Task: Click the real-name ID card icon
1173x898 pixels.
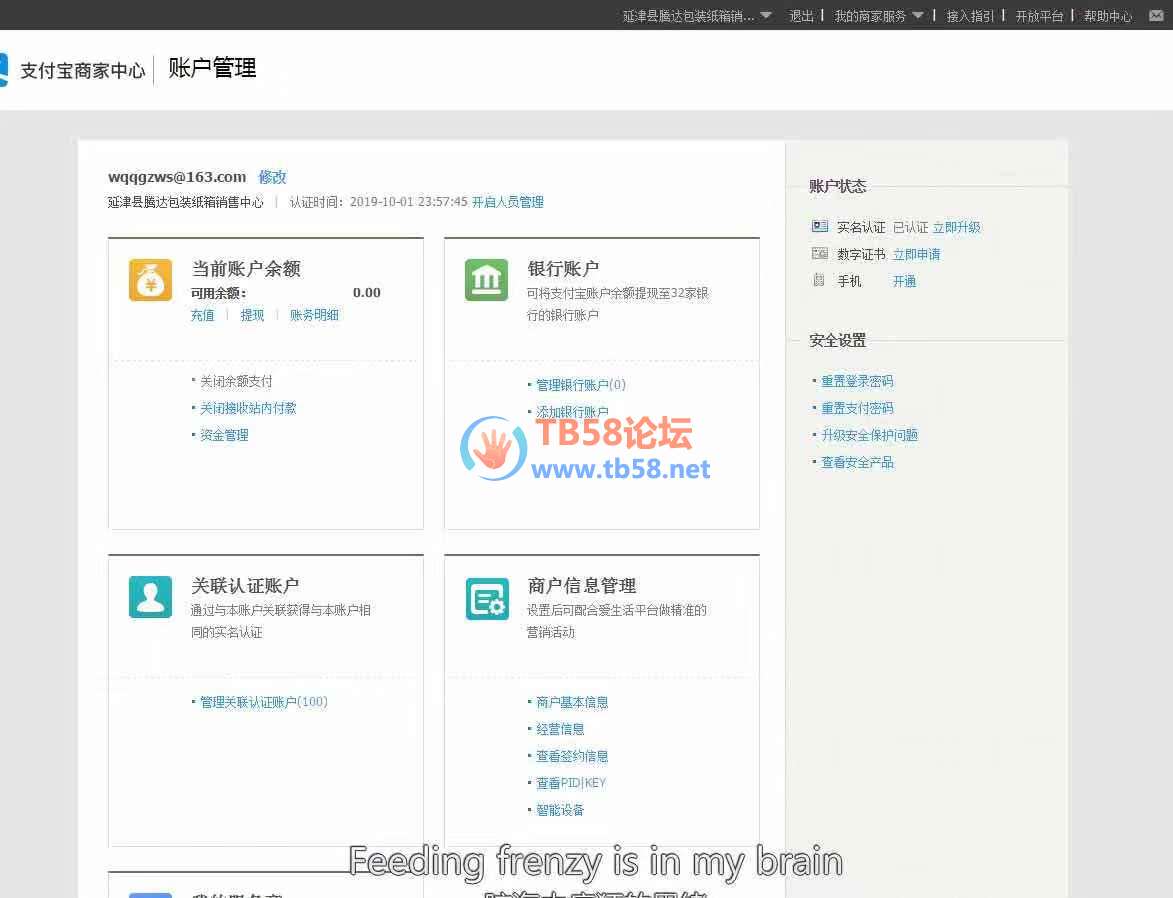Action: [820, 226]
